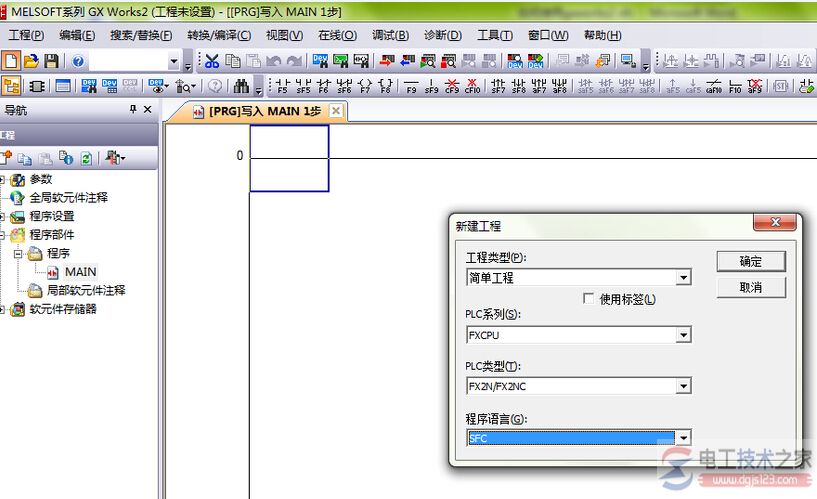Select 局部软元件注释 tree item
Viewport: 817px width, 499px height.
[x=86, y=290]
